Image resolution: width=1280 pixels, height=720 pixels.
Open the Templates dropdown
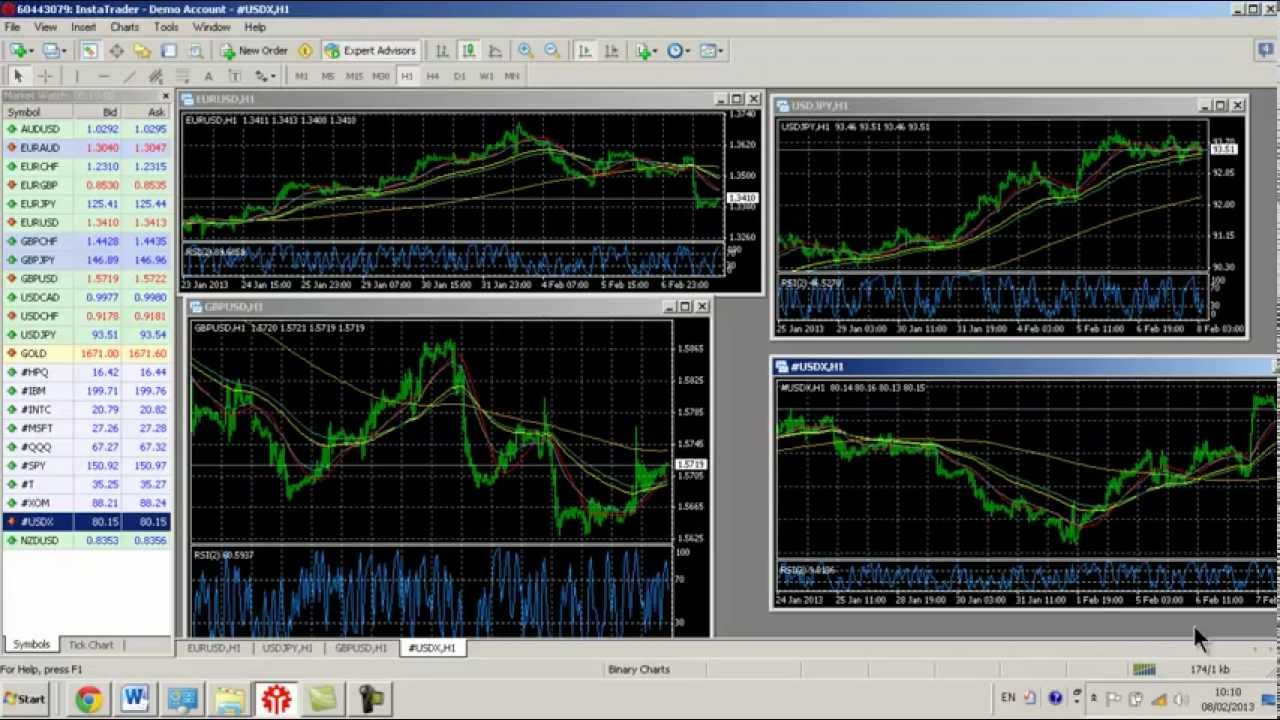711,51
